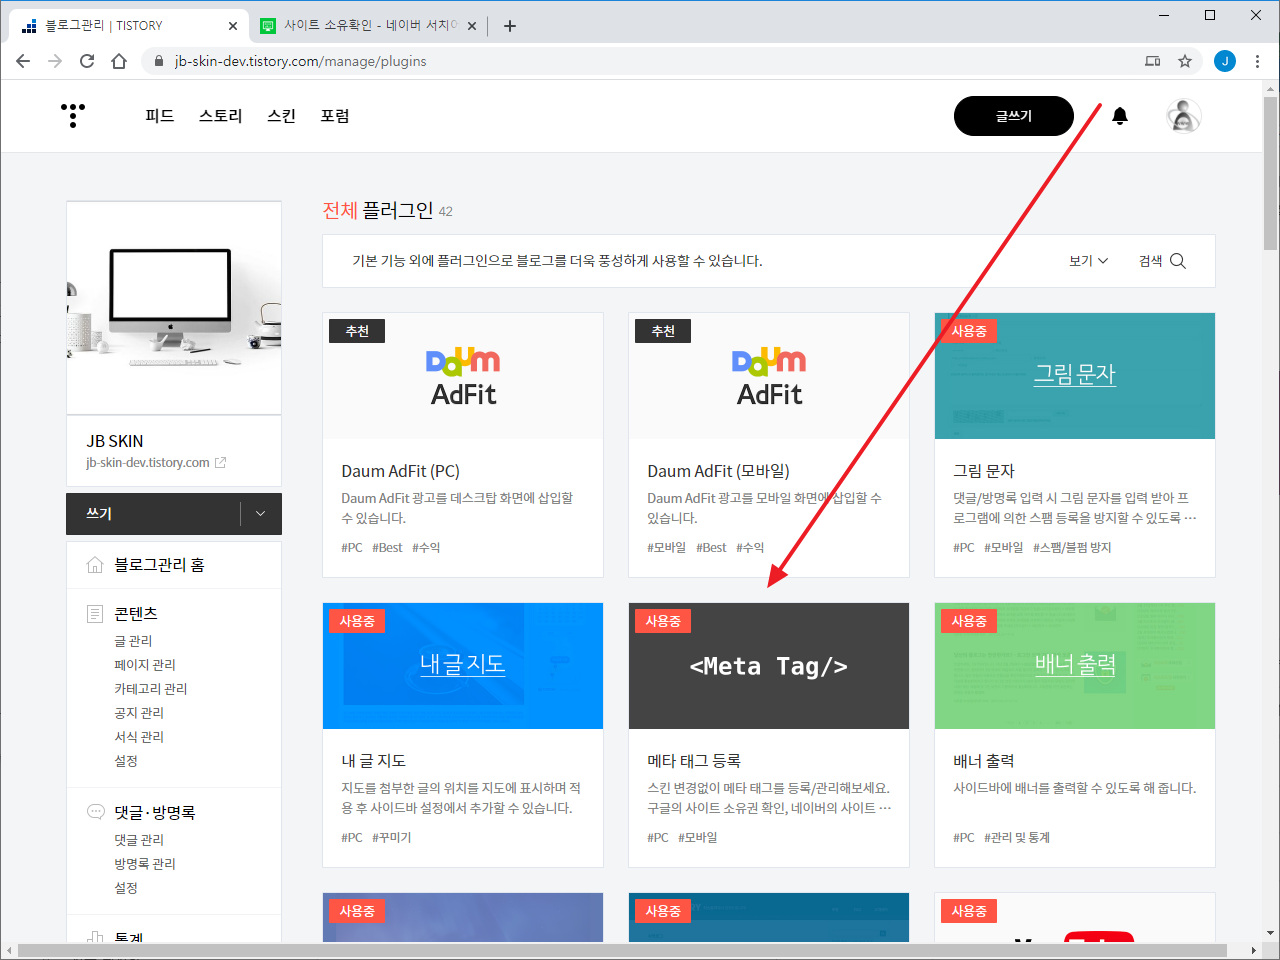
Task: Click the 글쓰기 button
Action: pos(1014,116)
